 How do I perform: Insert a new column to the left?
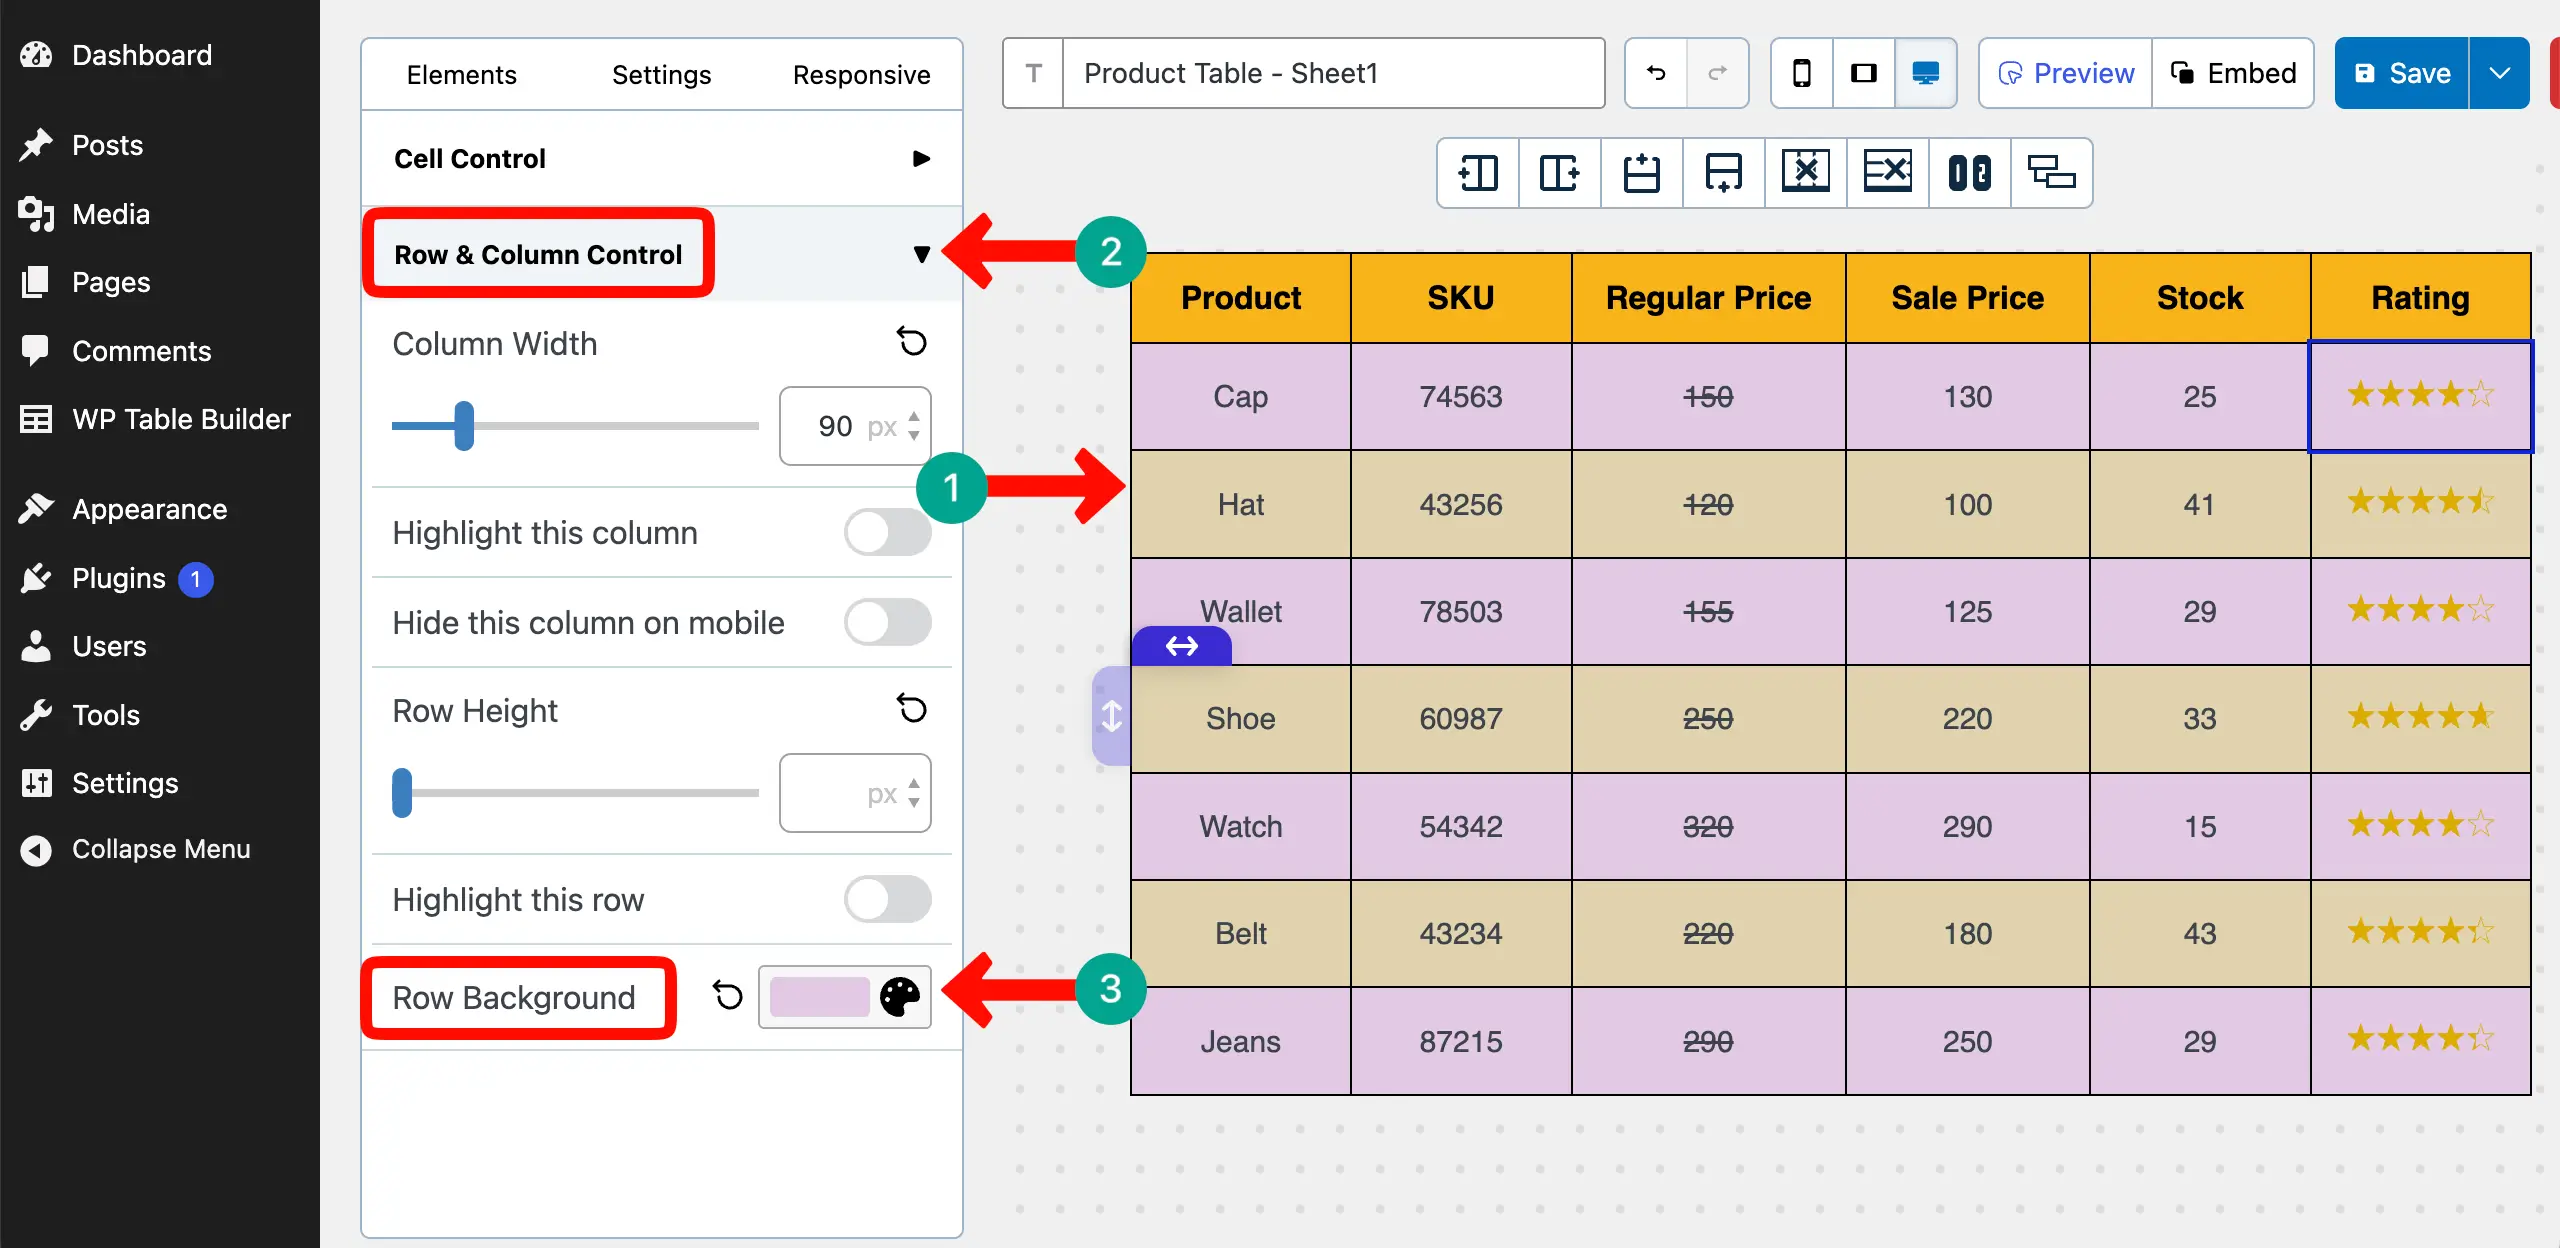[1477, 172]
